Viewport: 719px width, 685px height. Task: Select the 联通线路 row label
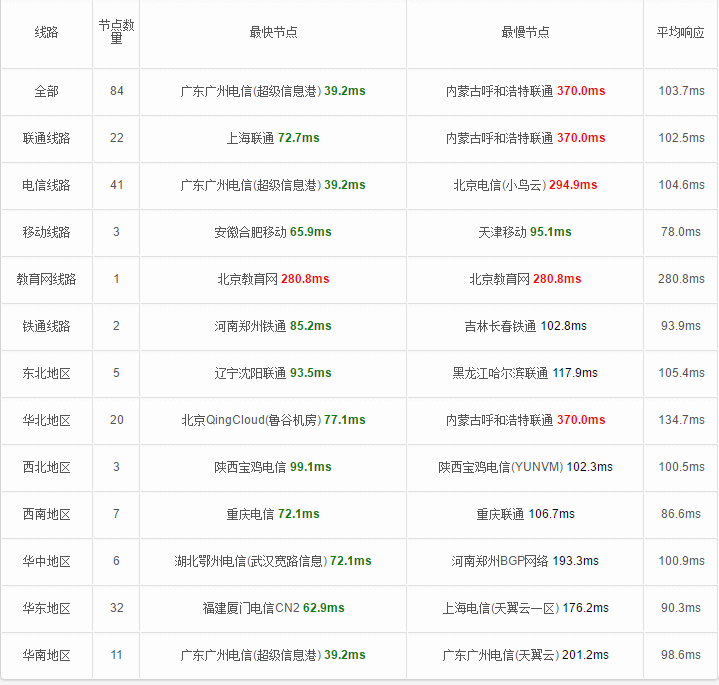pos(46,138)
